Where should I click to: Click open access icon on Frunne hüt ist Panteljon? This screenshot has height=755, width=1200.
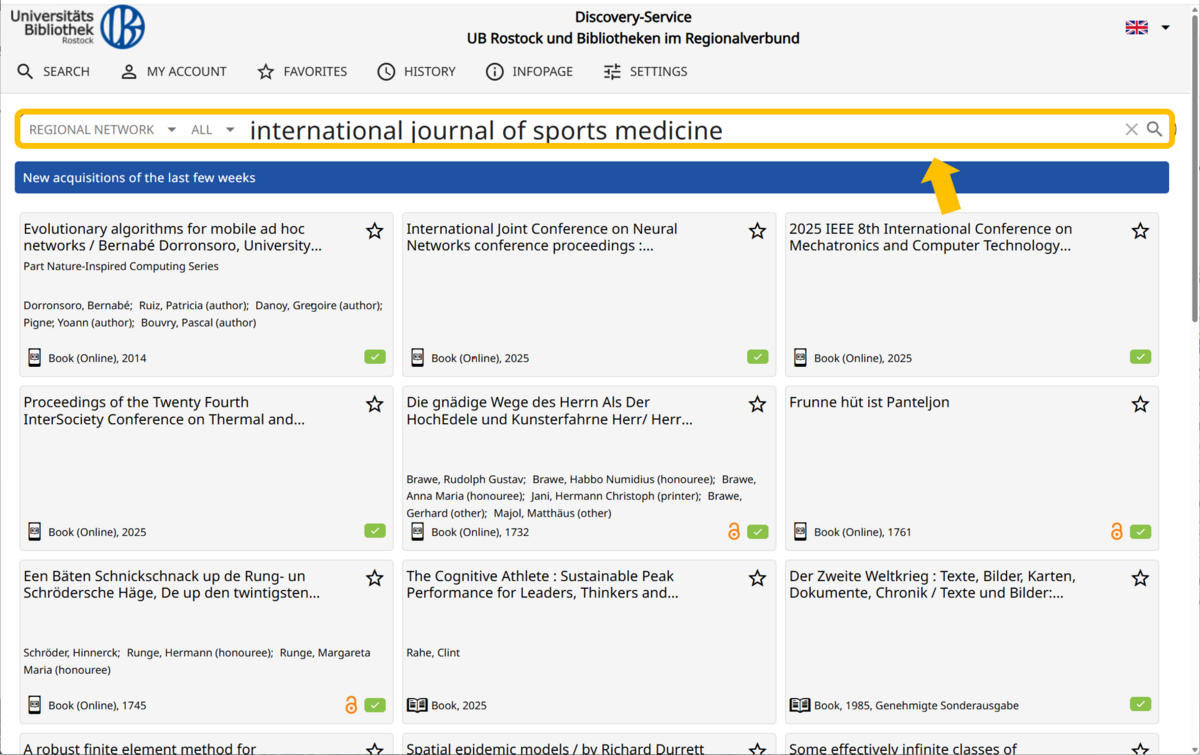[1117, 532]
